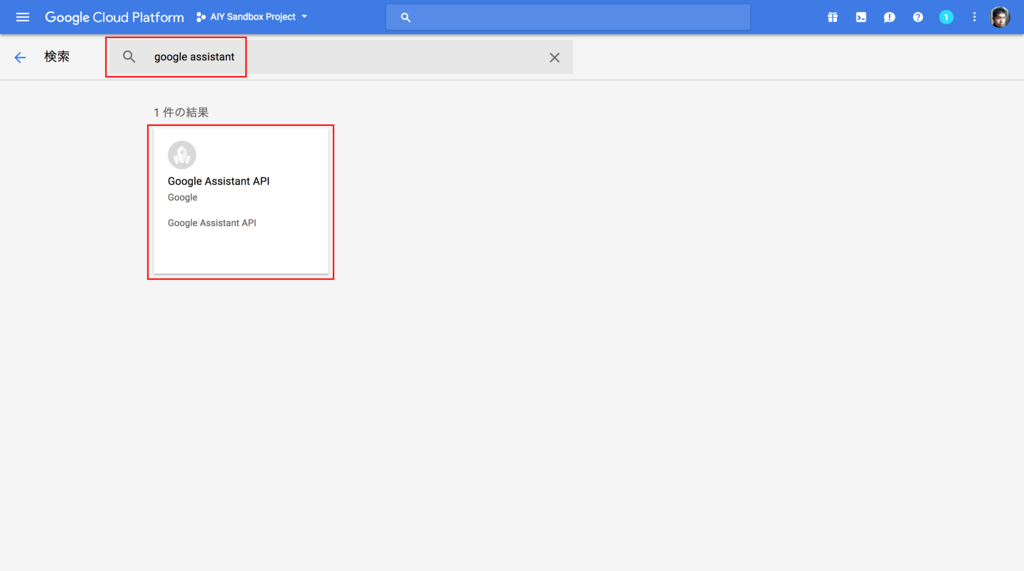This screenshot has height=571, width=1024.
Task: Open the user account avatar
Action: [x=1000, y=17]
